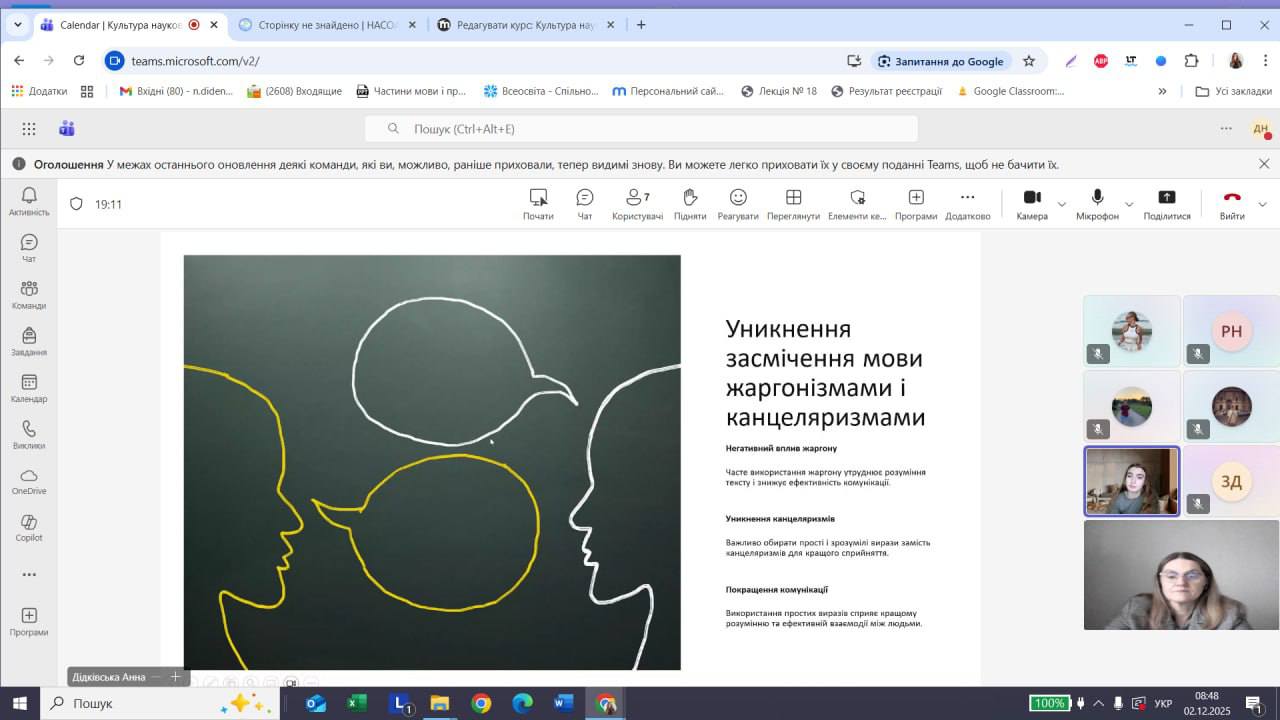Open the Реагувати reactions menu
This screenshot has width=1280, height=720.
738,204
